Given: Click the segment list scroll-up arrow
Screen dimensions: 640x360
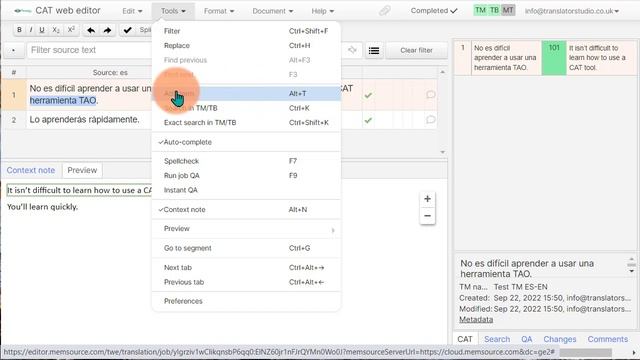Looking at the screenshot, I should click(442, 72).
